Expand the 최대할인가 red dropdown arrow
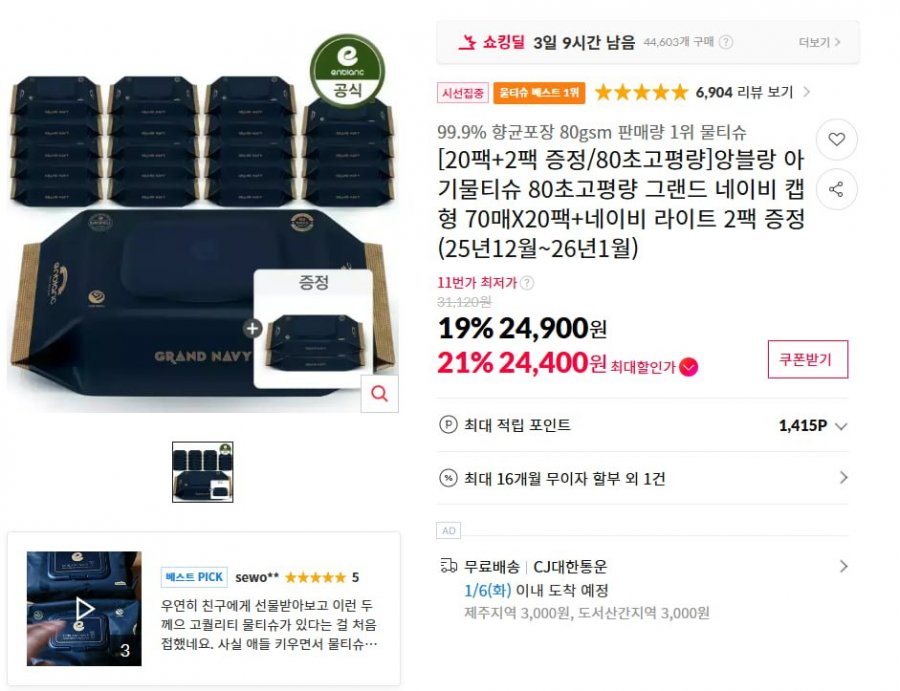 point(688,367)
